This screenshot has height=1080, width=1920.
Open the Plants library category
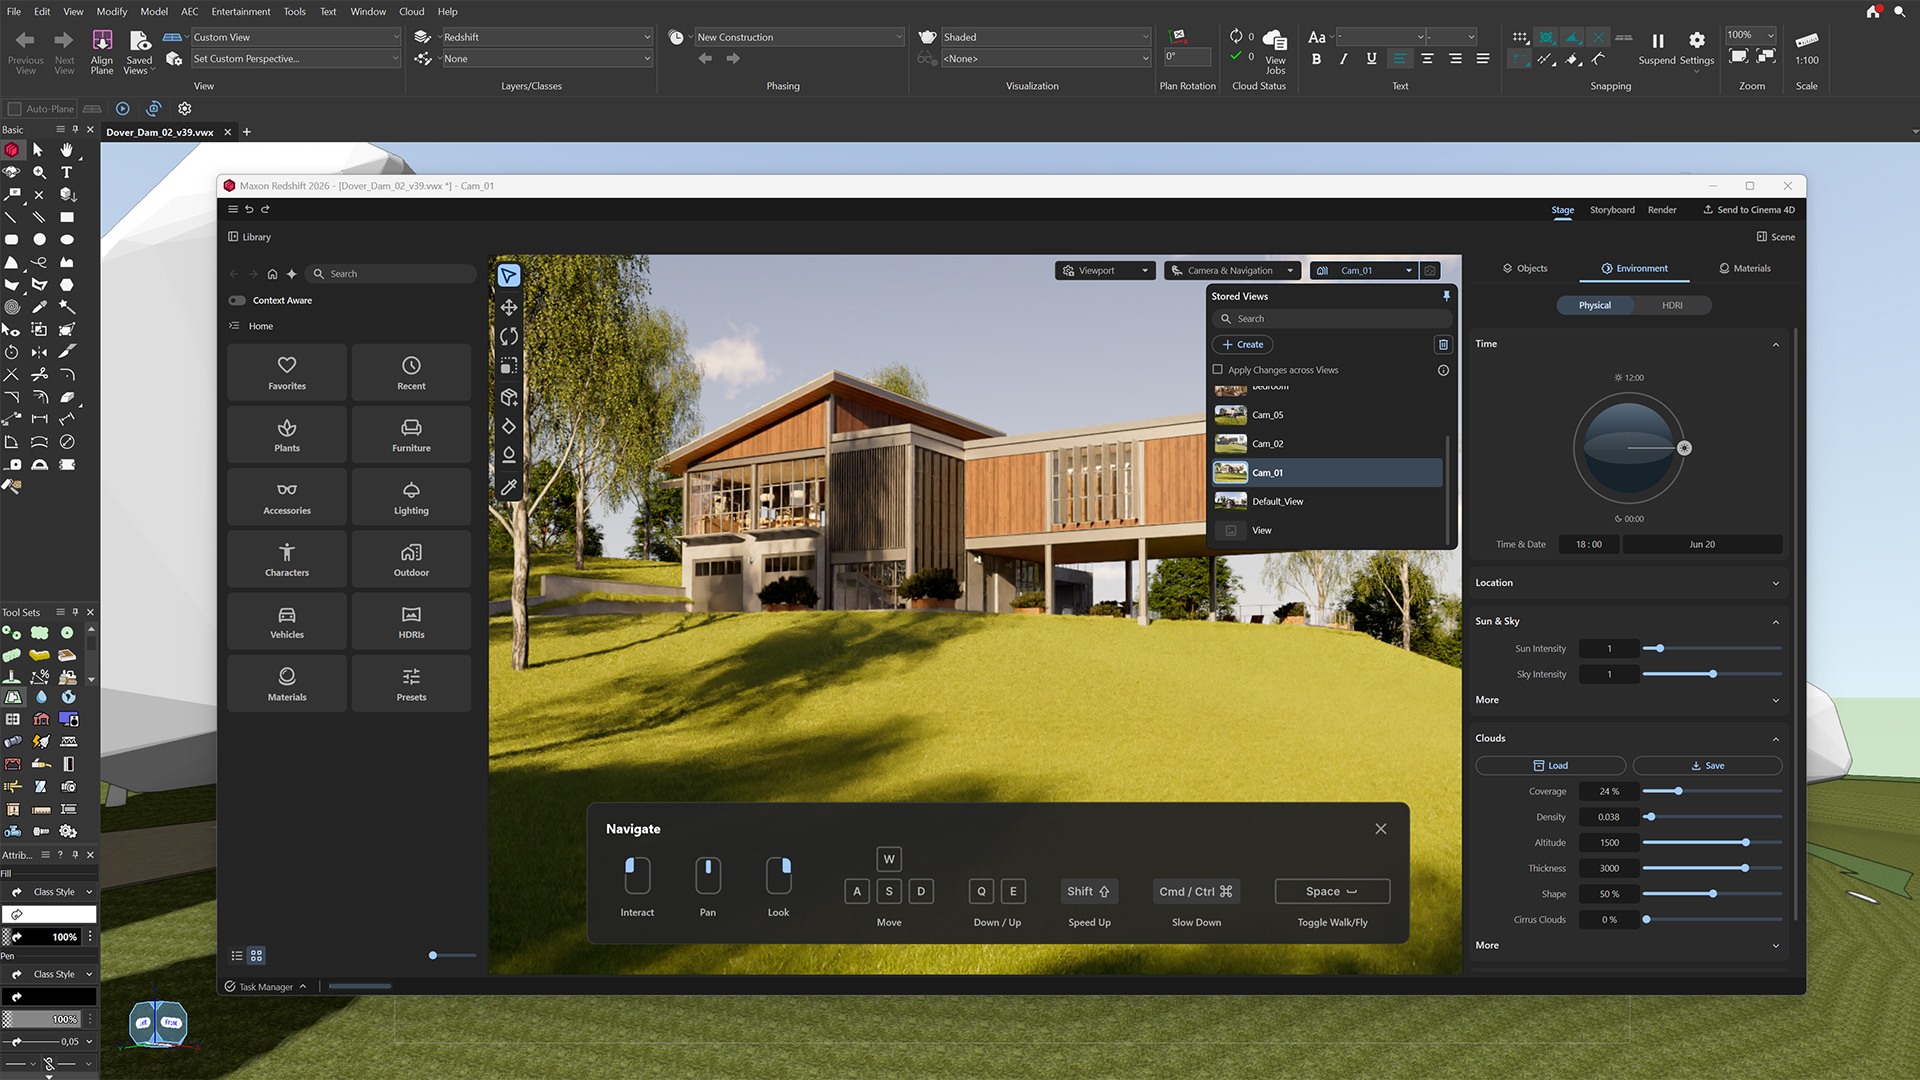coord(287,434)
